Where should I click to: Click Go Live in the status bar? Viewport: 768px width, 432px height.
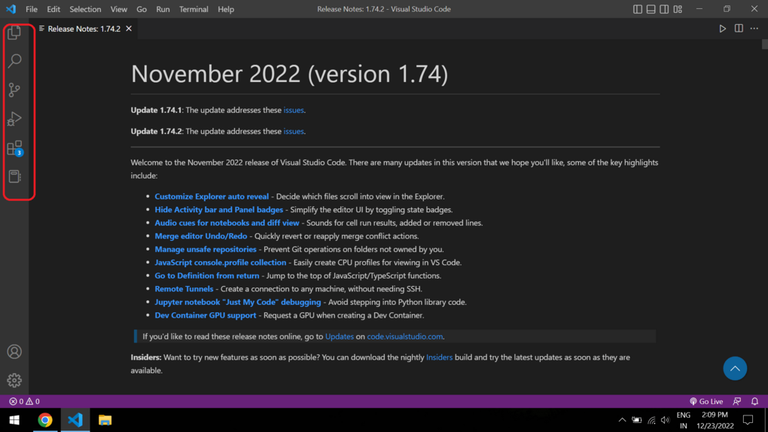[x=706, y=401]
